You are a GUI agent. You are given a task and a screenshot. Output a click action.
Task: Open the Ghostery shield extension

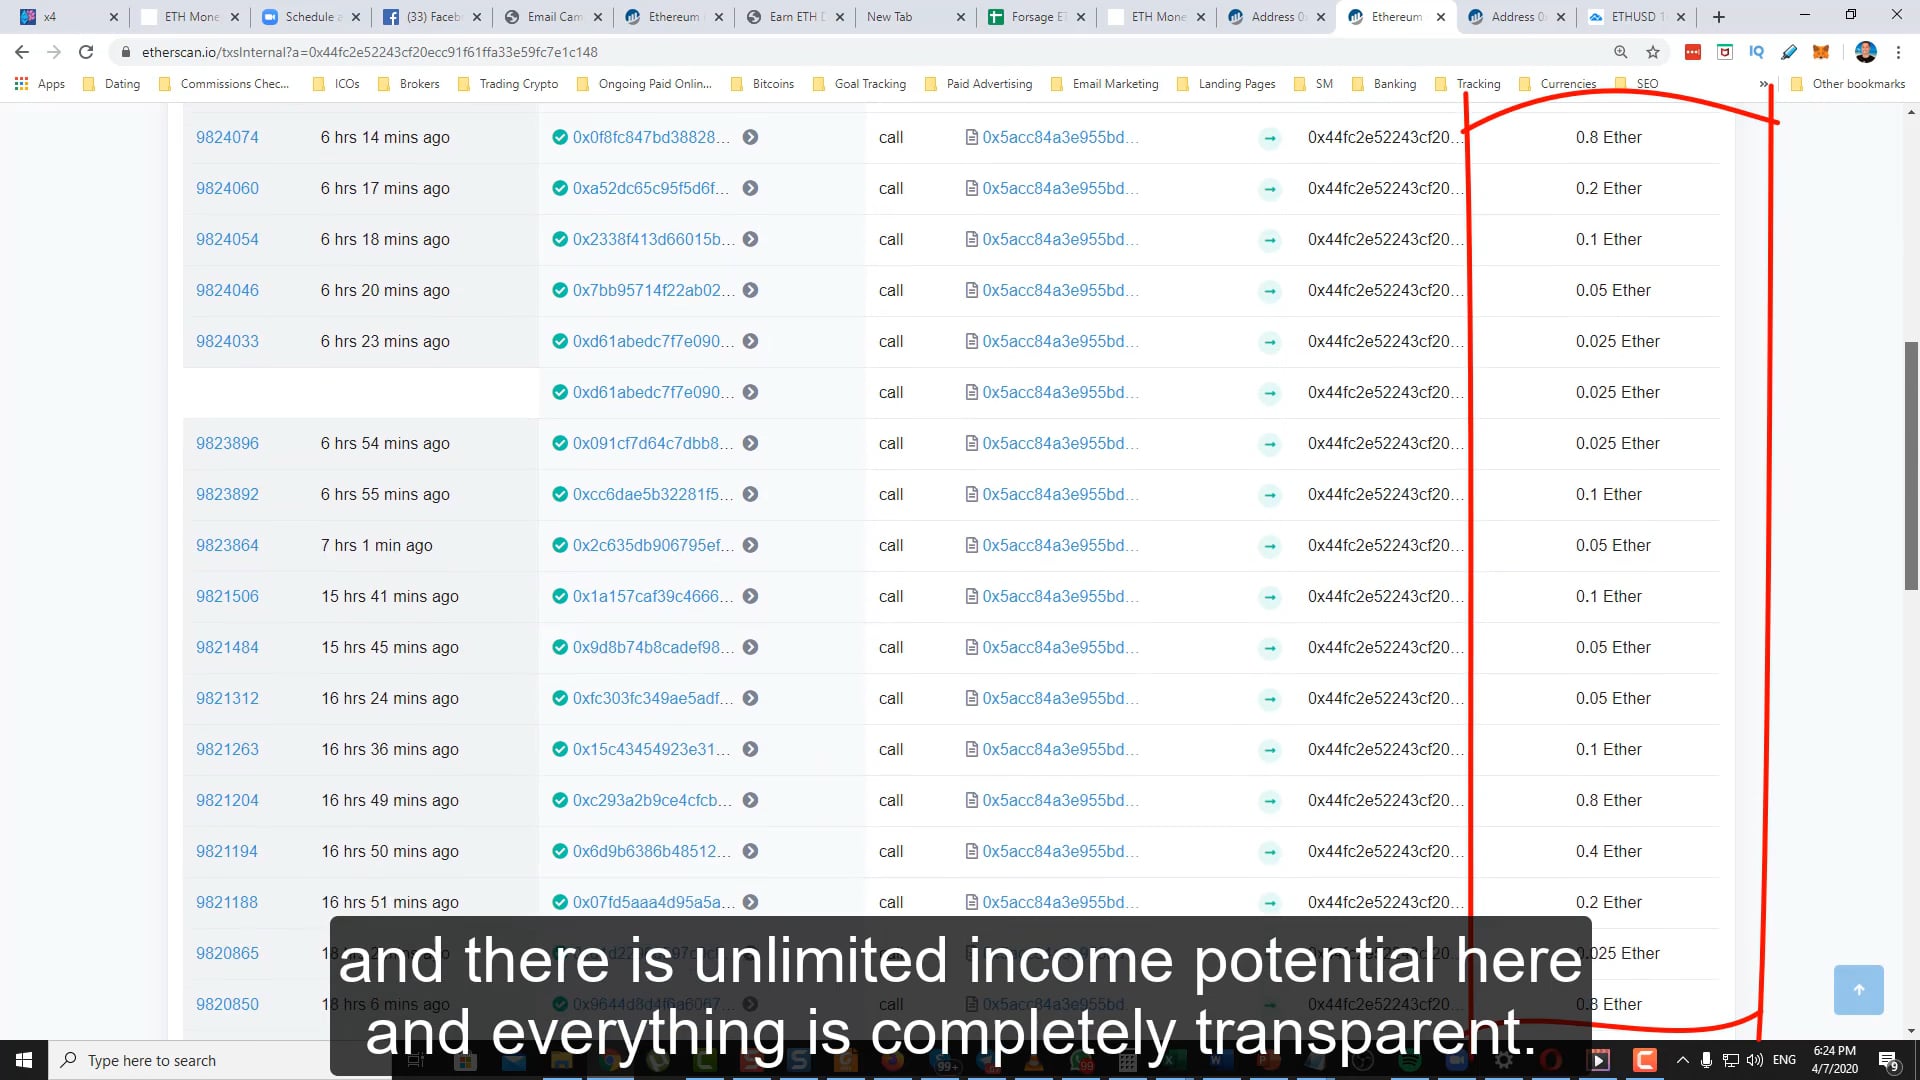click(x=1724, y=51)
